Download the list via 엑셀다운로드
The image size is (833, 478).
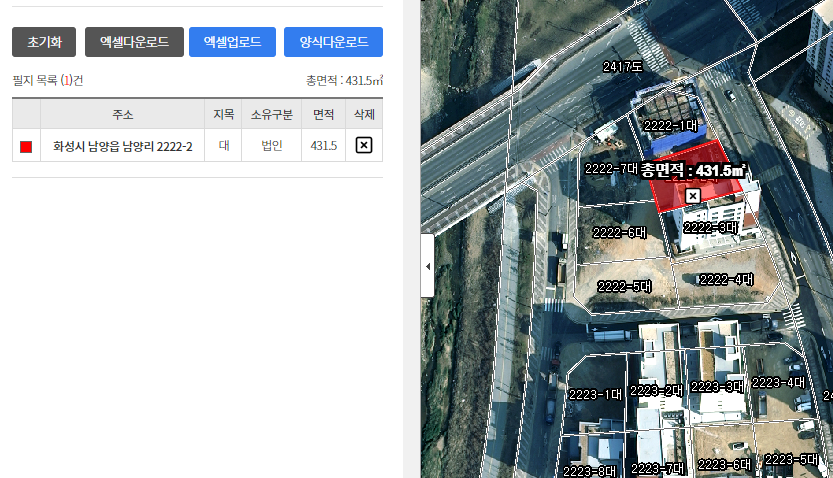point(134,42)
